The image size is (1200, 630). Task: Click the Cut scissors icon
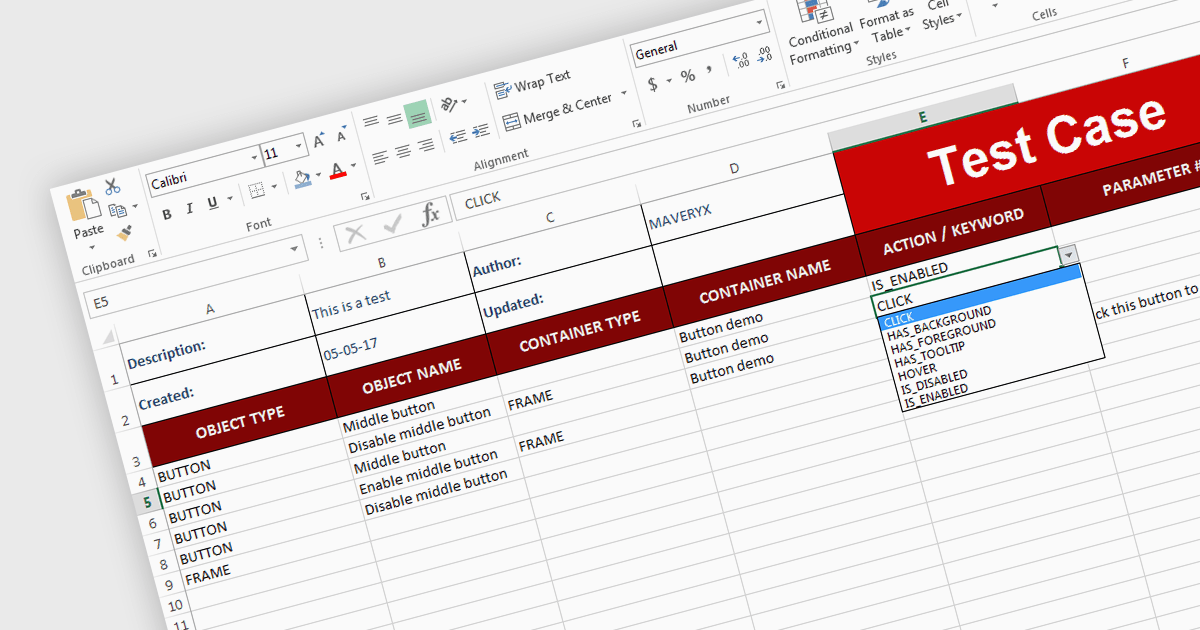pos(112,186)
